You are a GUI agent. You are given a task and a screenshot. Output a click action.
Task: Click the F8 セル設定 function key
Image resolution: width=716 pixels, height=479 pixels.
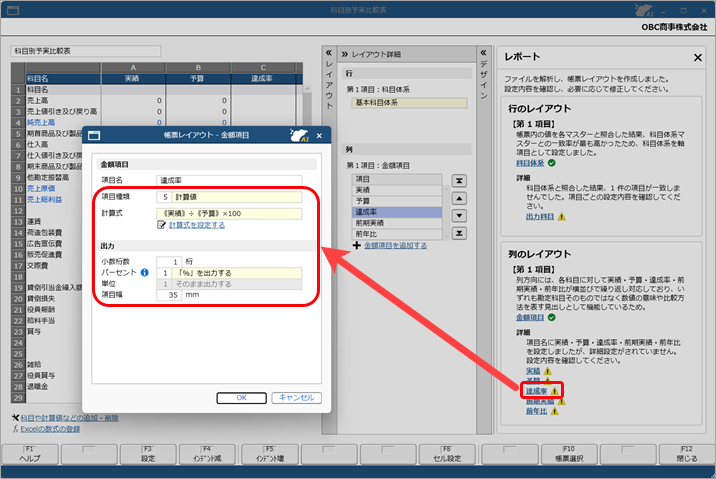click(447, 454)
